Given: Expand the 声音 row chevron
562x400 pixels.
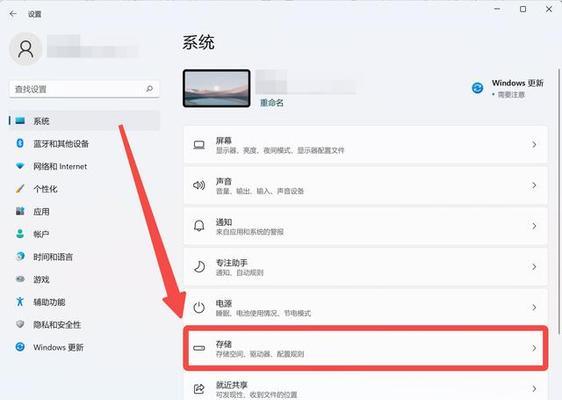Looking at the screenshot, I should (x=534, y=185).
